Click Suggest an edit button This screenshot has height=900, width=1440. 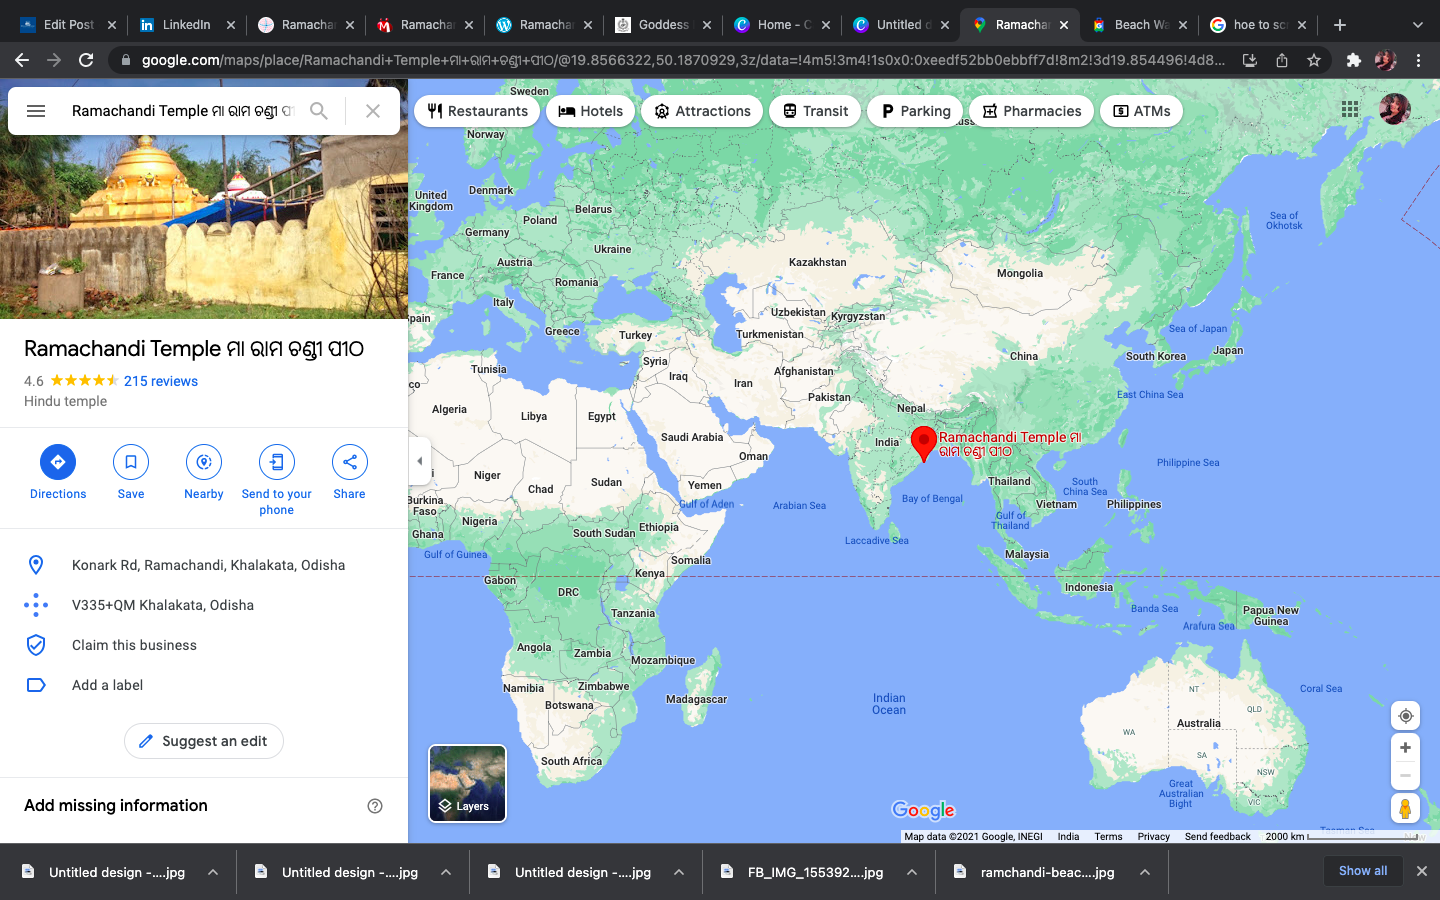pyautogui.click(x=204, y=741)
